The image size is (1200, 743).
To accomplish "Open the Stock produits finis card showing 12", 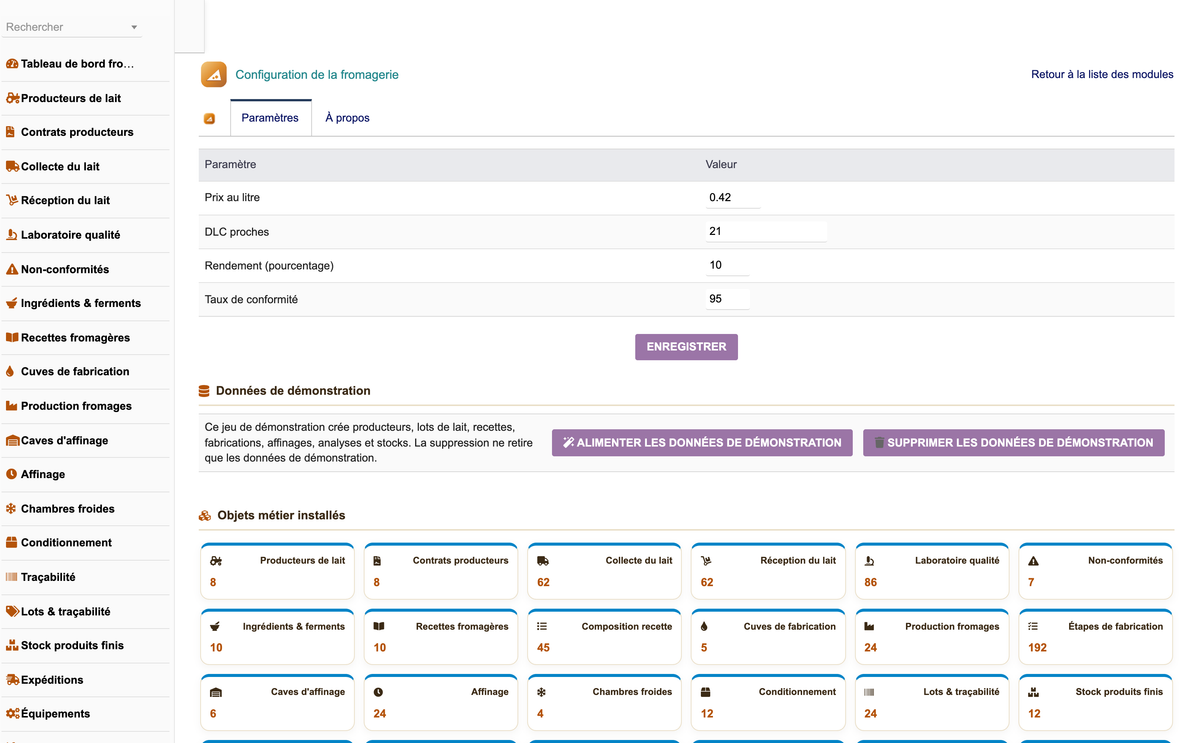I will click(x=1095, y=702).
